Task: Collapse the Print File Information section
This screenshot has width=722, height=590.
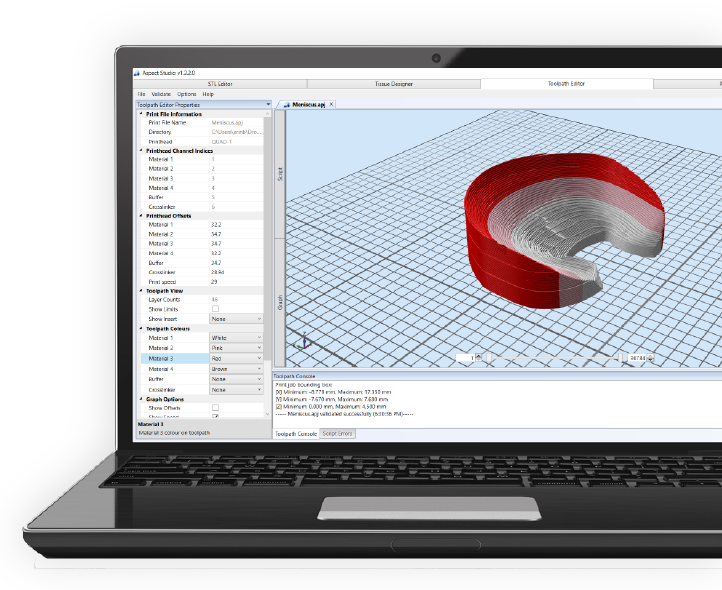Action: [141, 114]
